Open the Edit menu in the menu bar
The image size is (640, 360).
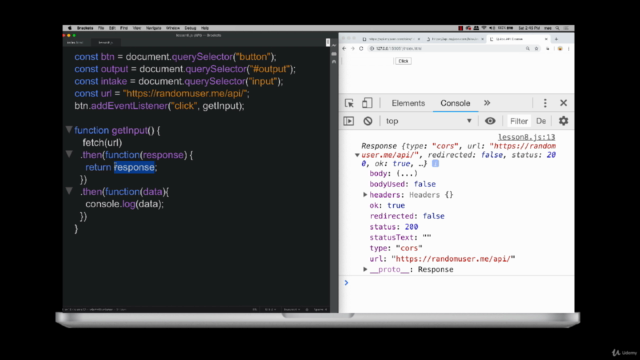(112, 28)
